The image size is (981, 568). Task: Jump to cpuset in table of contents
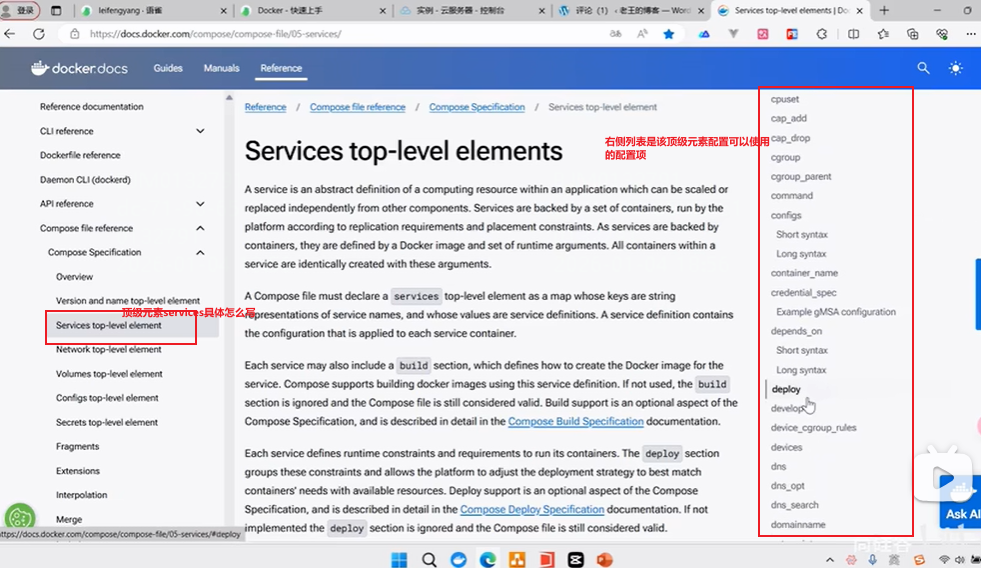pyautogui.click(x=785, y=99)
